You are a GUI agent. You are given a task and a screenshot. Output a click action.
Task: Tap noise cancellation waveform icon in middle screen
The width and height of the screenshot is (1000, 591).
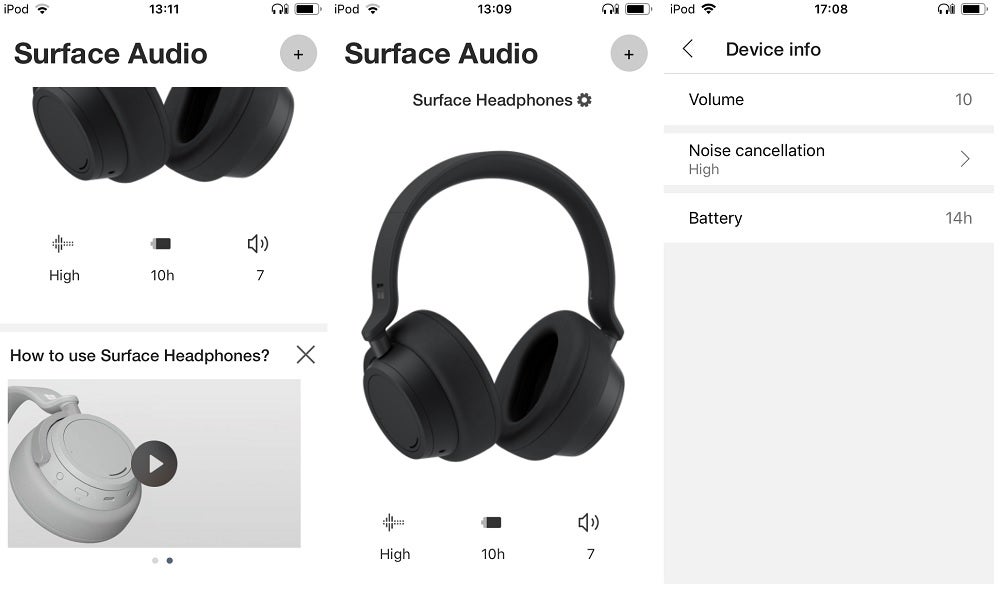point(393,523)
